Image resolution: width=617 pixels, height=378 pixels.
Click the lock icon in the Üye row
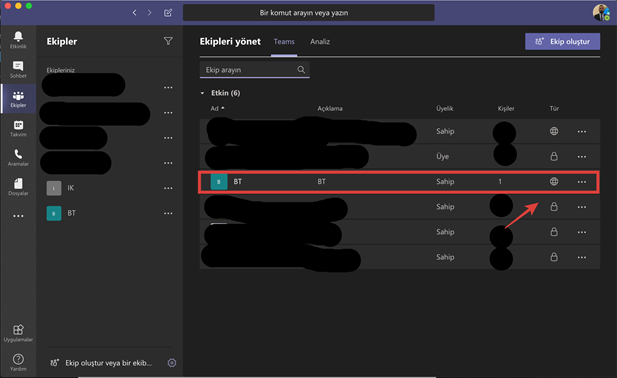click(554, 156)
